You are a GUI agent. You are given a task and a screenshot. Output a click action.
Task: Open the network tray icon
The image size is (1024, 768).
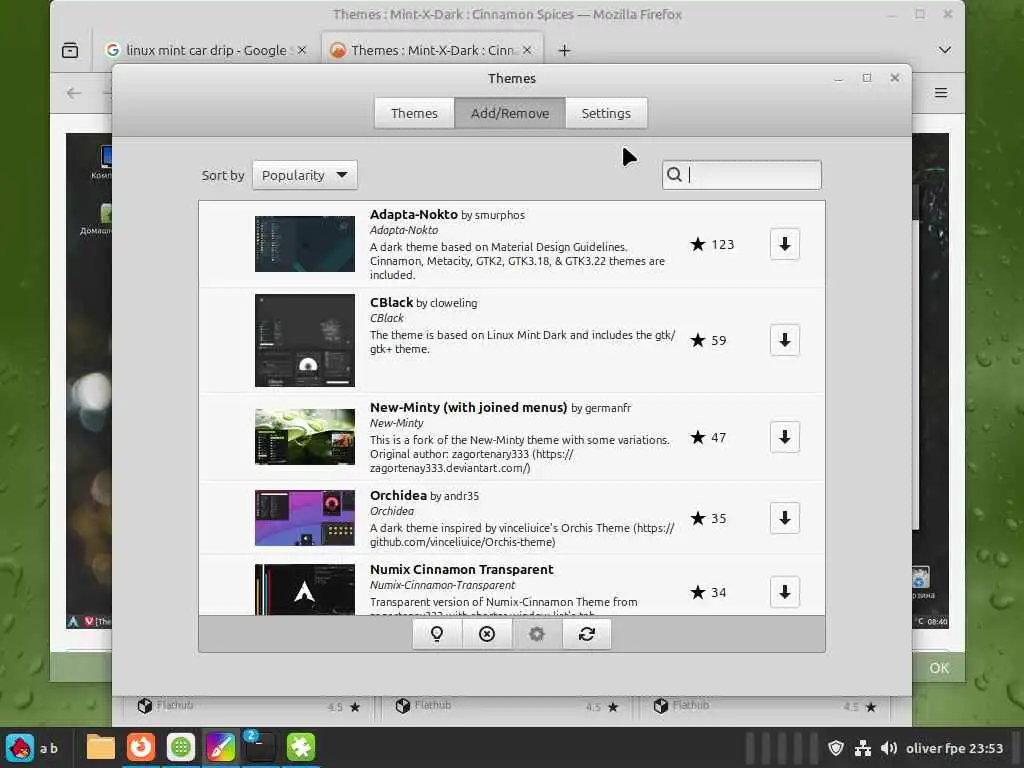tap(863, 748)
